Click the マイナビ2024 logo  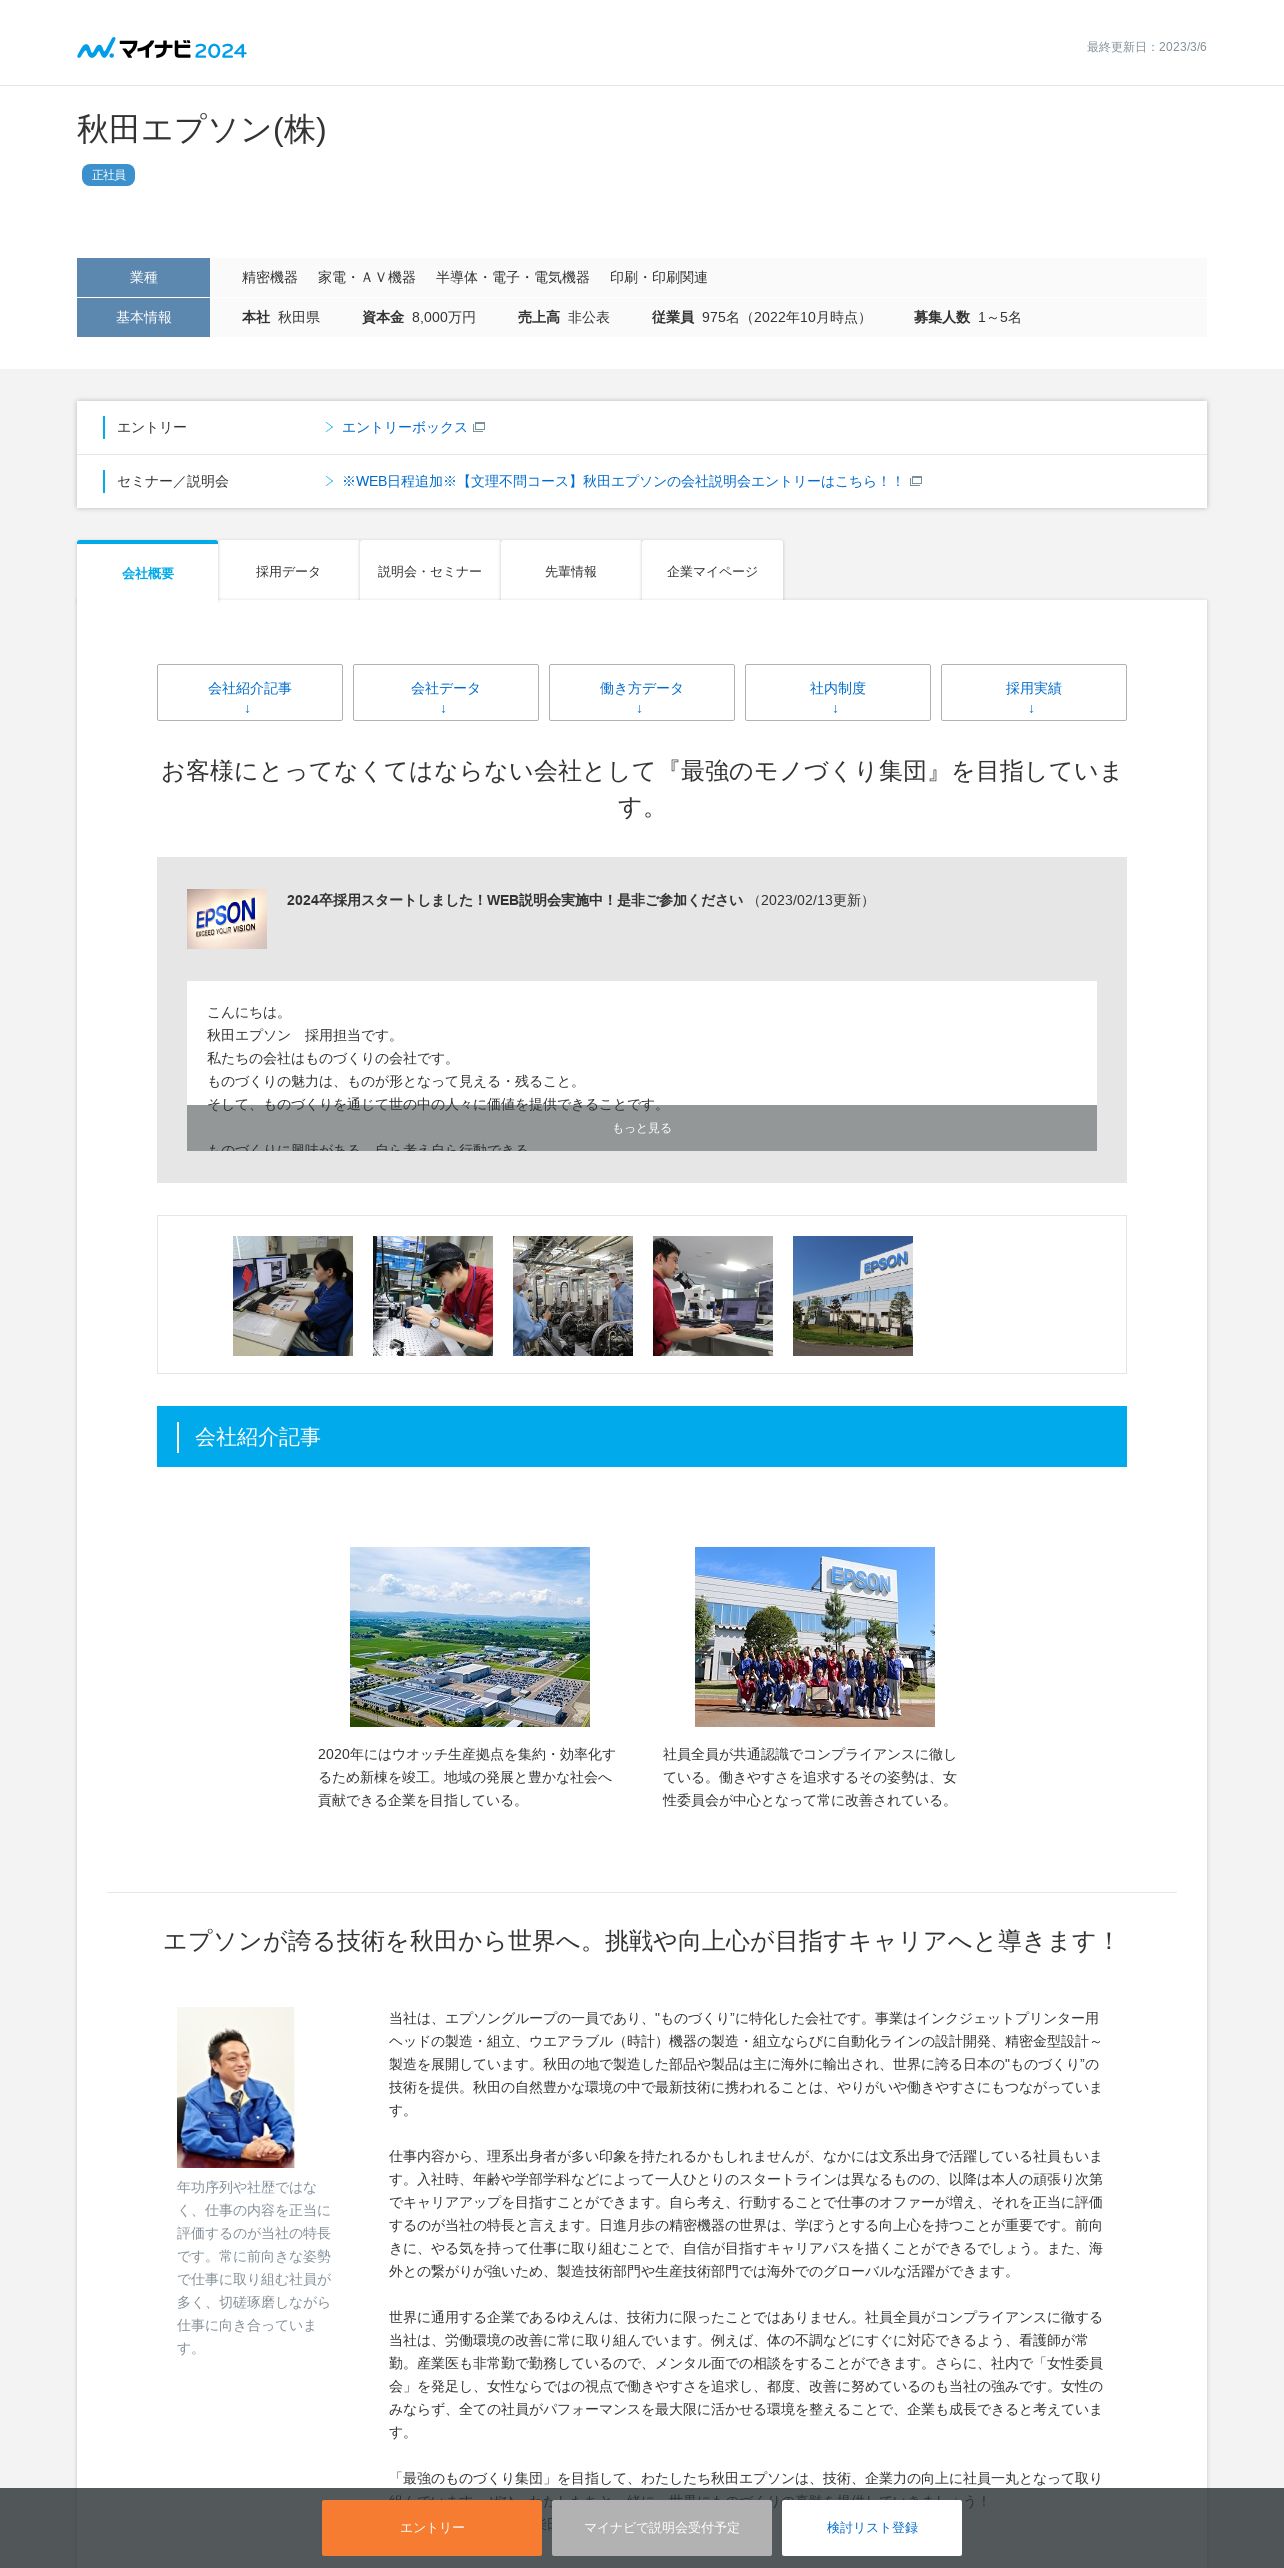(162, 48)
